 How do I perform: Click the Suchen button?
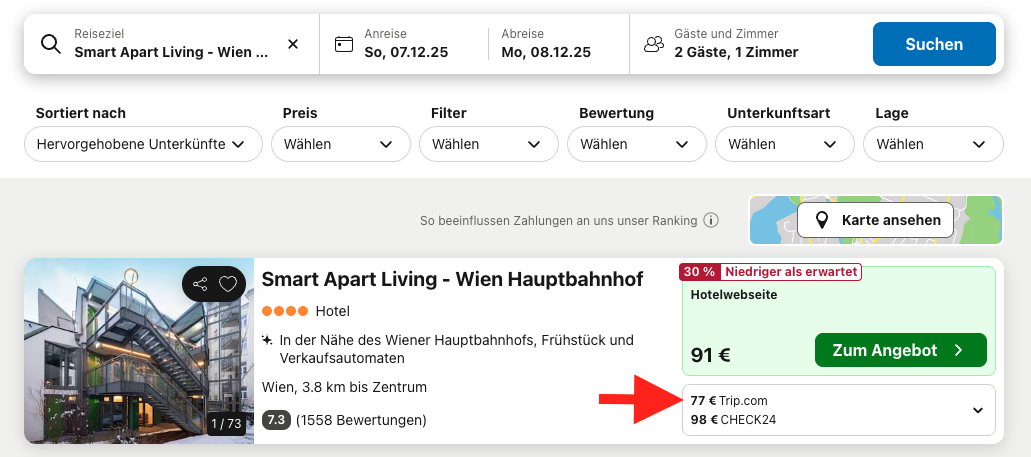point(934,44)
